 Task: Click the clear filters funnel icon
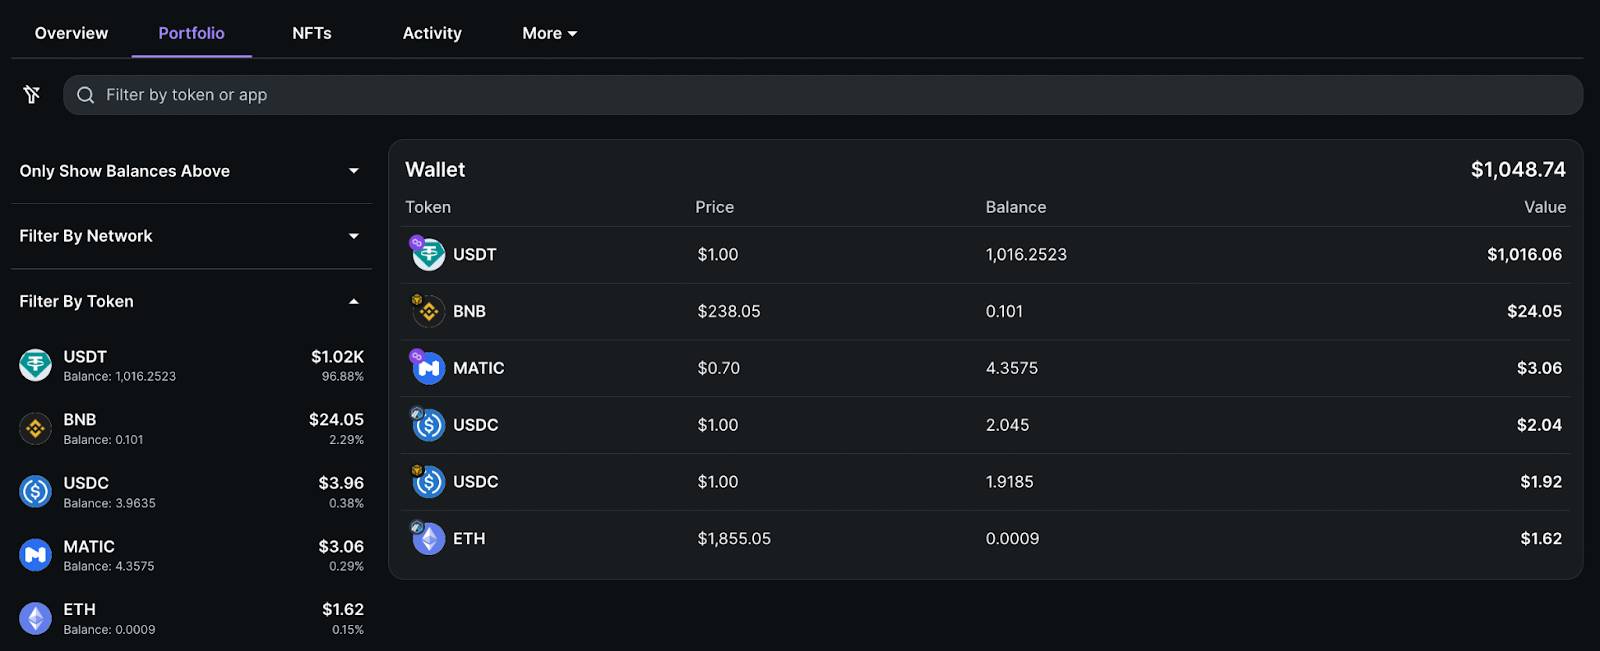(32, 95)
